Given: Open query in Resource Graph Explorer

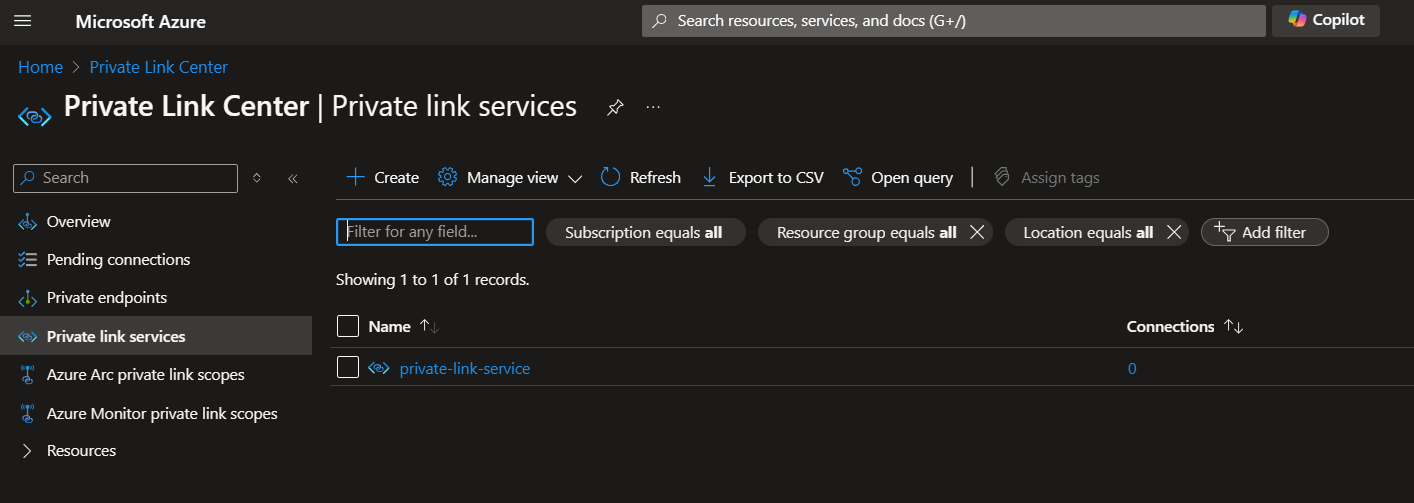Looking at the screenshot, I should [898, 177].
